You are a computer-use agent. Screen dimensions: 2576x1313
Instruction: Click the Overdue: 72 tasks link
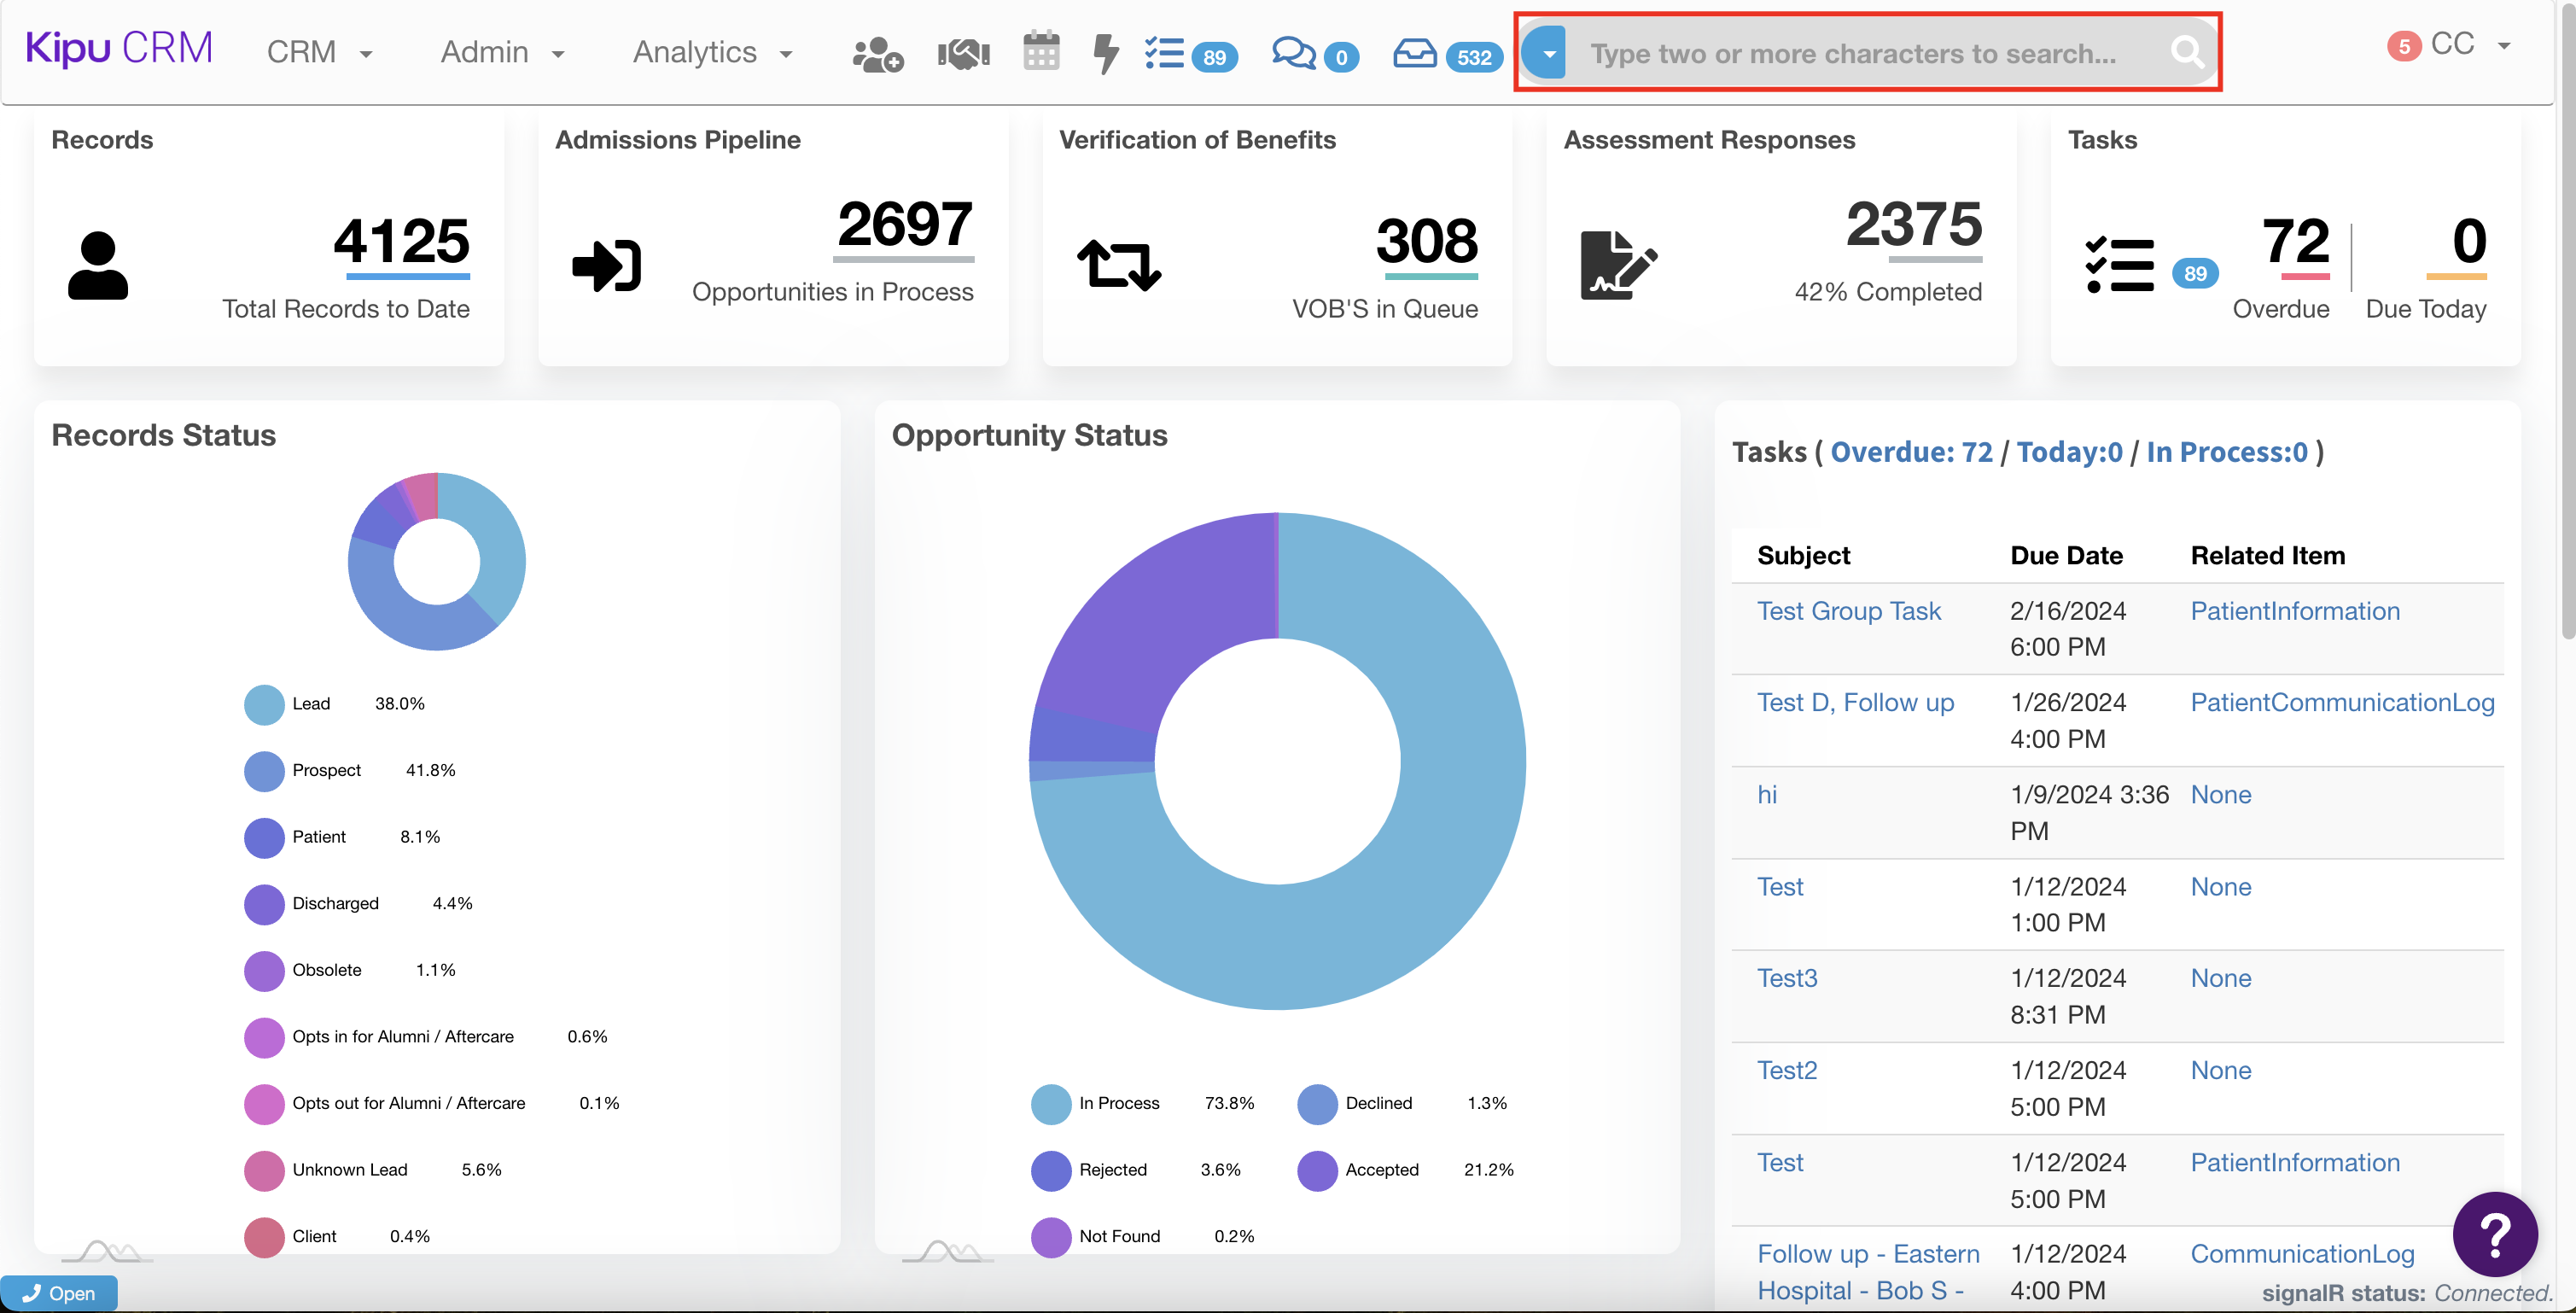click(x=1911, y=452)
